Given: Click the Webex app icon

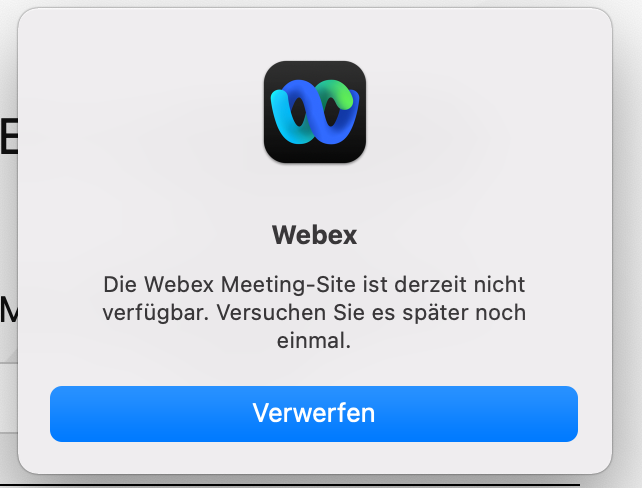Looking at the screenshot, I should 314,112.
